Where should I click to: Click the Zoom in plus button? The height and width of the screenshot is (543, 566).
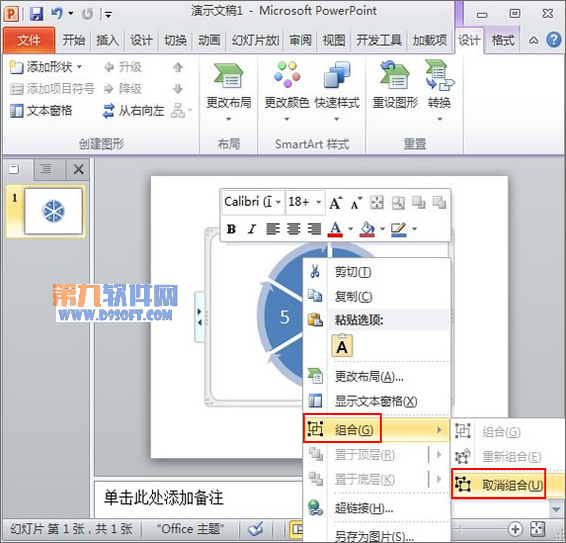click(515, 529)
